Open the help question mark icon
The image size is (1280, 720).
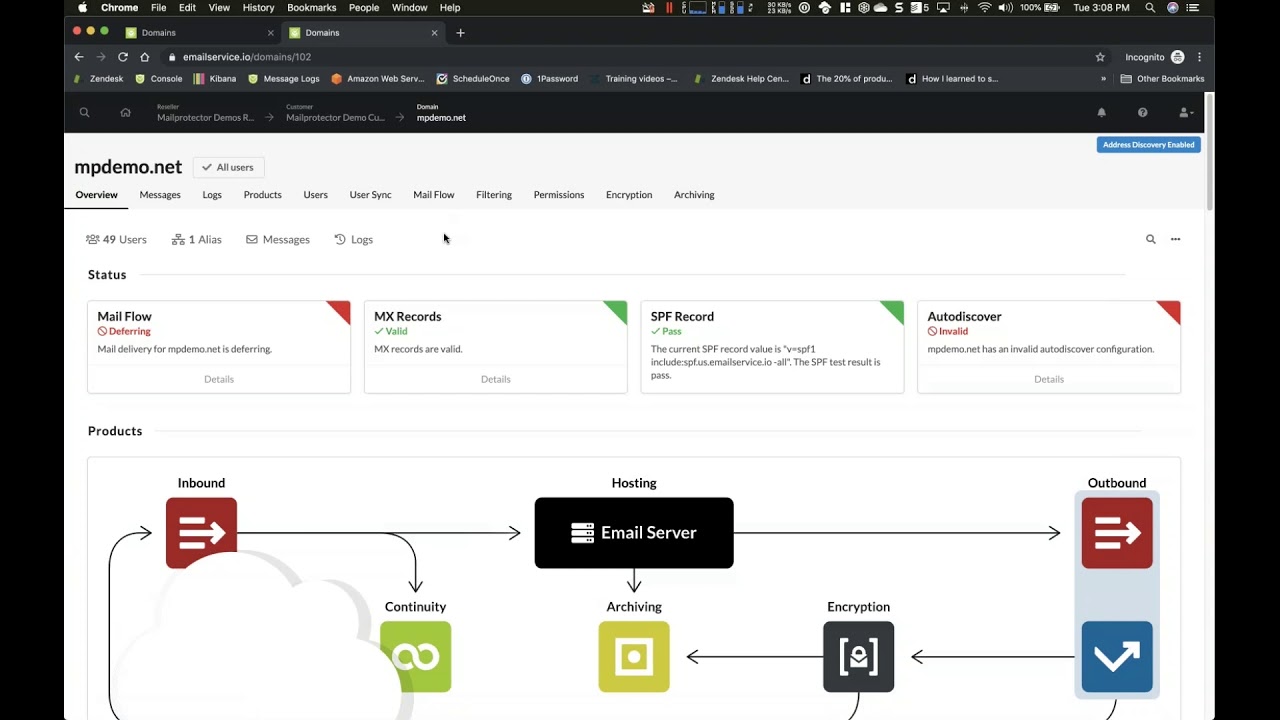[1143, 113]
